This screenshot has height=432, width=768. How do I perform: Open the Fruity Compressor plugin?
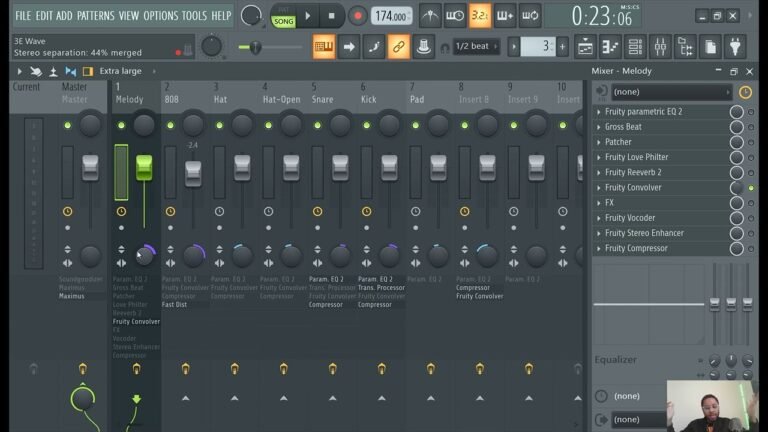[636, 248]
